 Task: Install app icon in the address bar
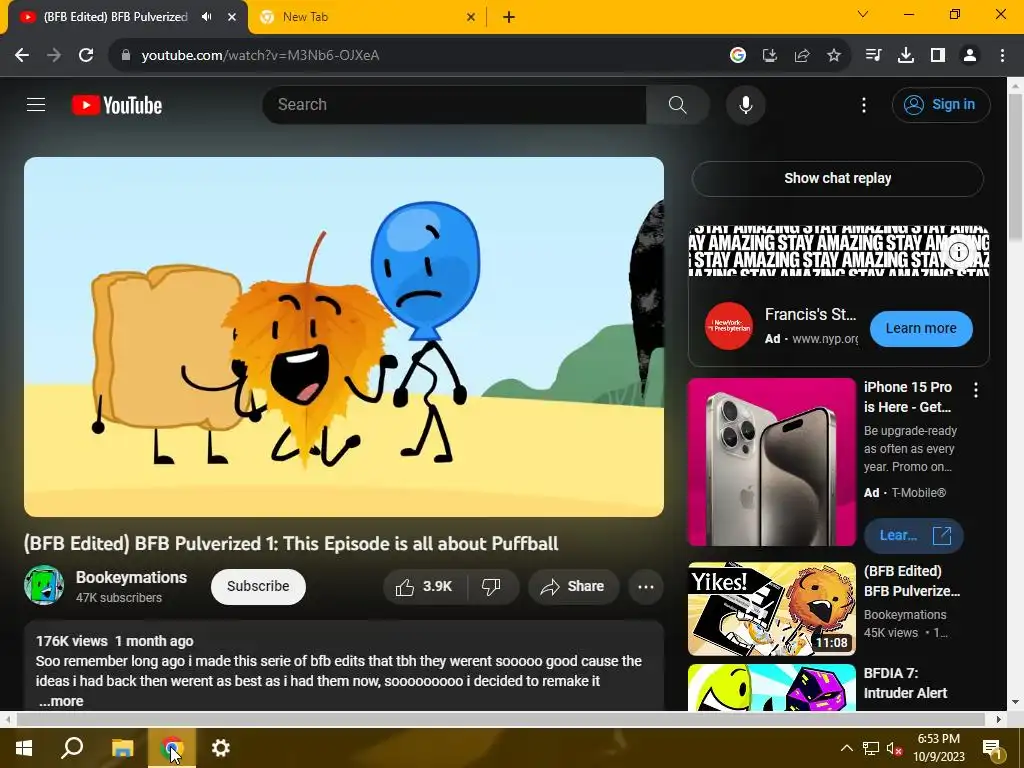pyautogui.click(x=770, y=55)
